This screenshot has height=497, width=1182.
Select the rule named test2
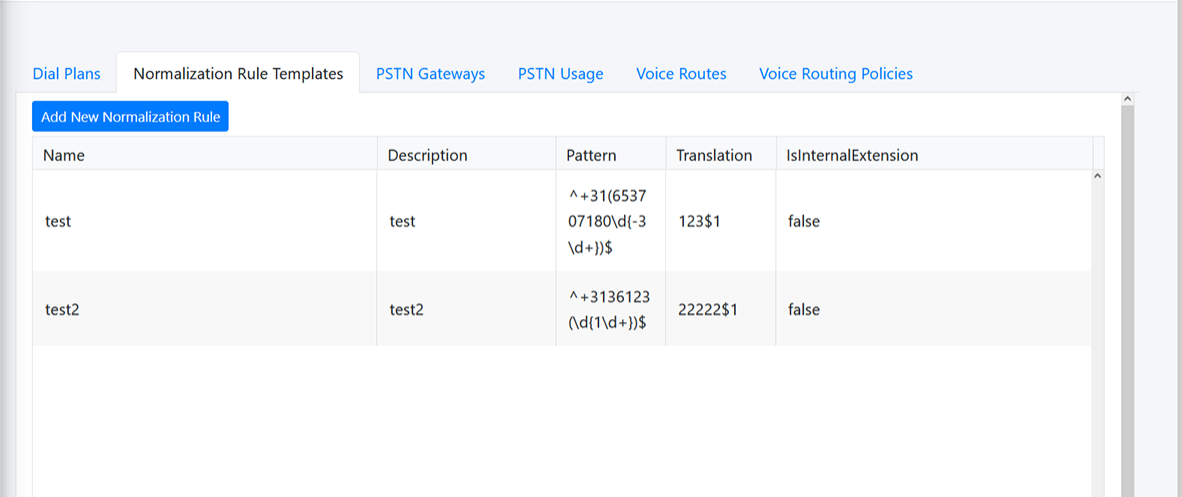coord(62,310)
